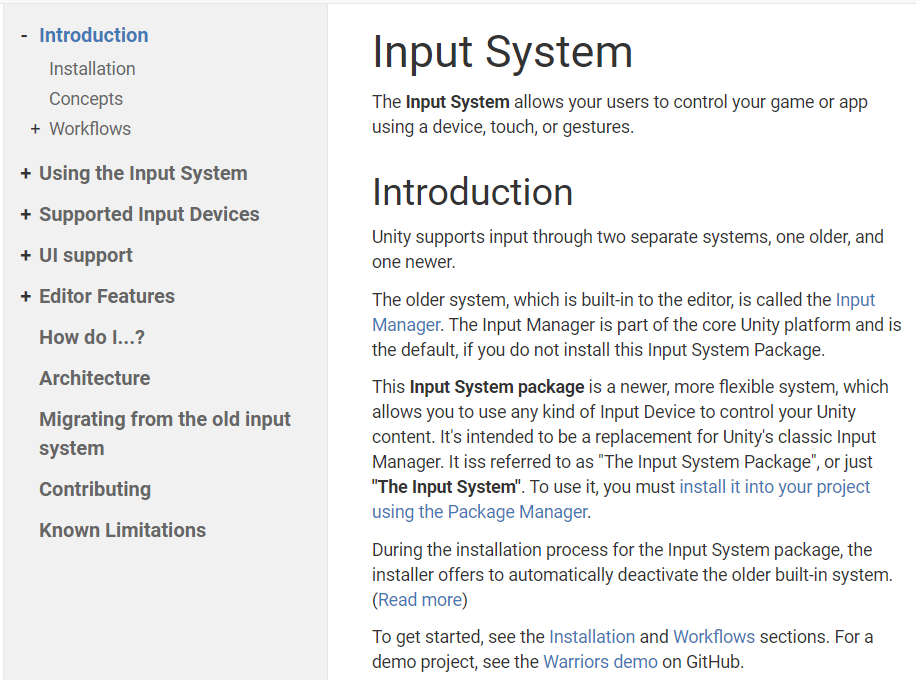Image resolution: width=916 pixels, height=680 pixels.
Task: Open the Workflows item in the sidebar
Action: pyautogui.click(x=90, y=129)
